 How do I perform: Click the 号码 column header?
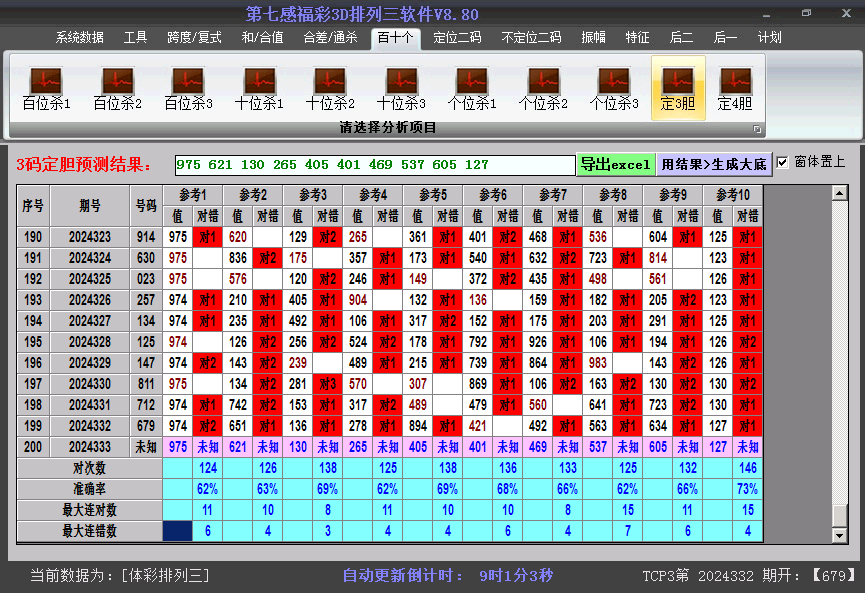[146, 206]
